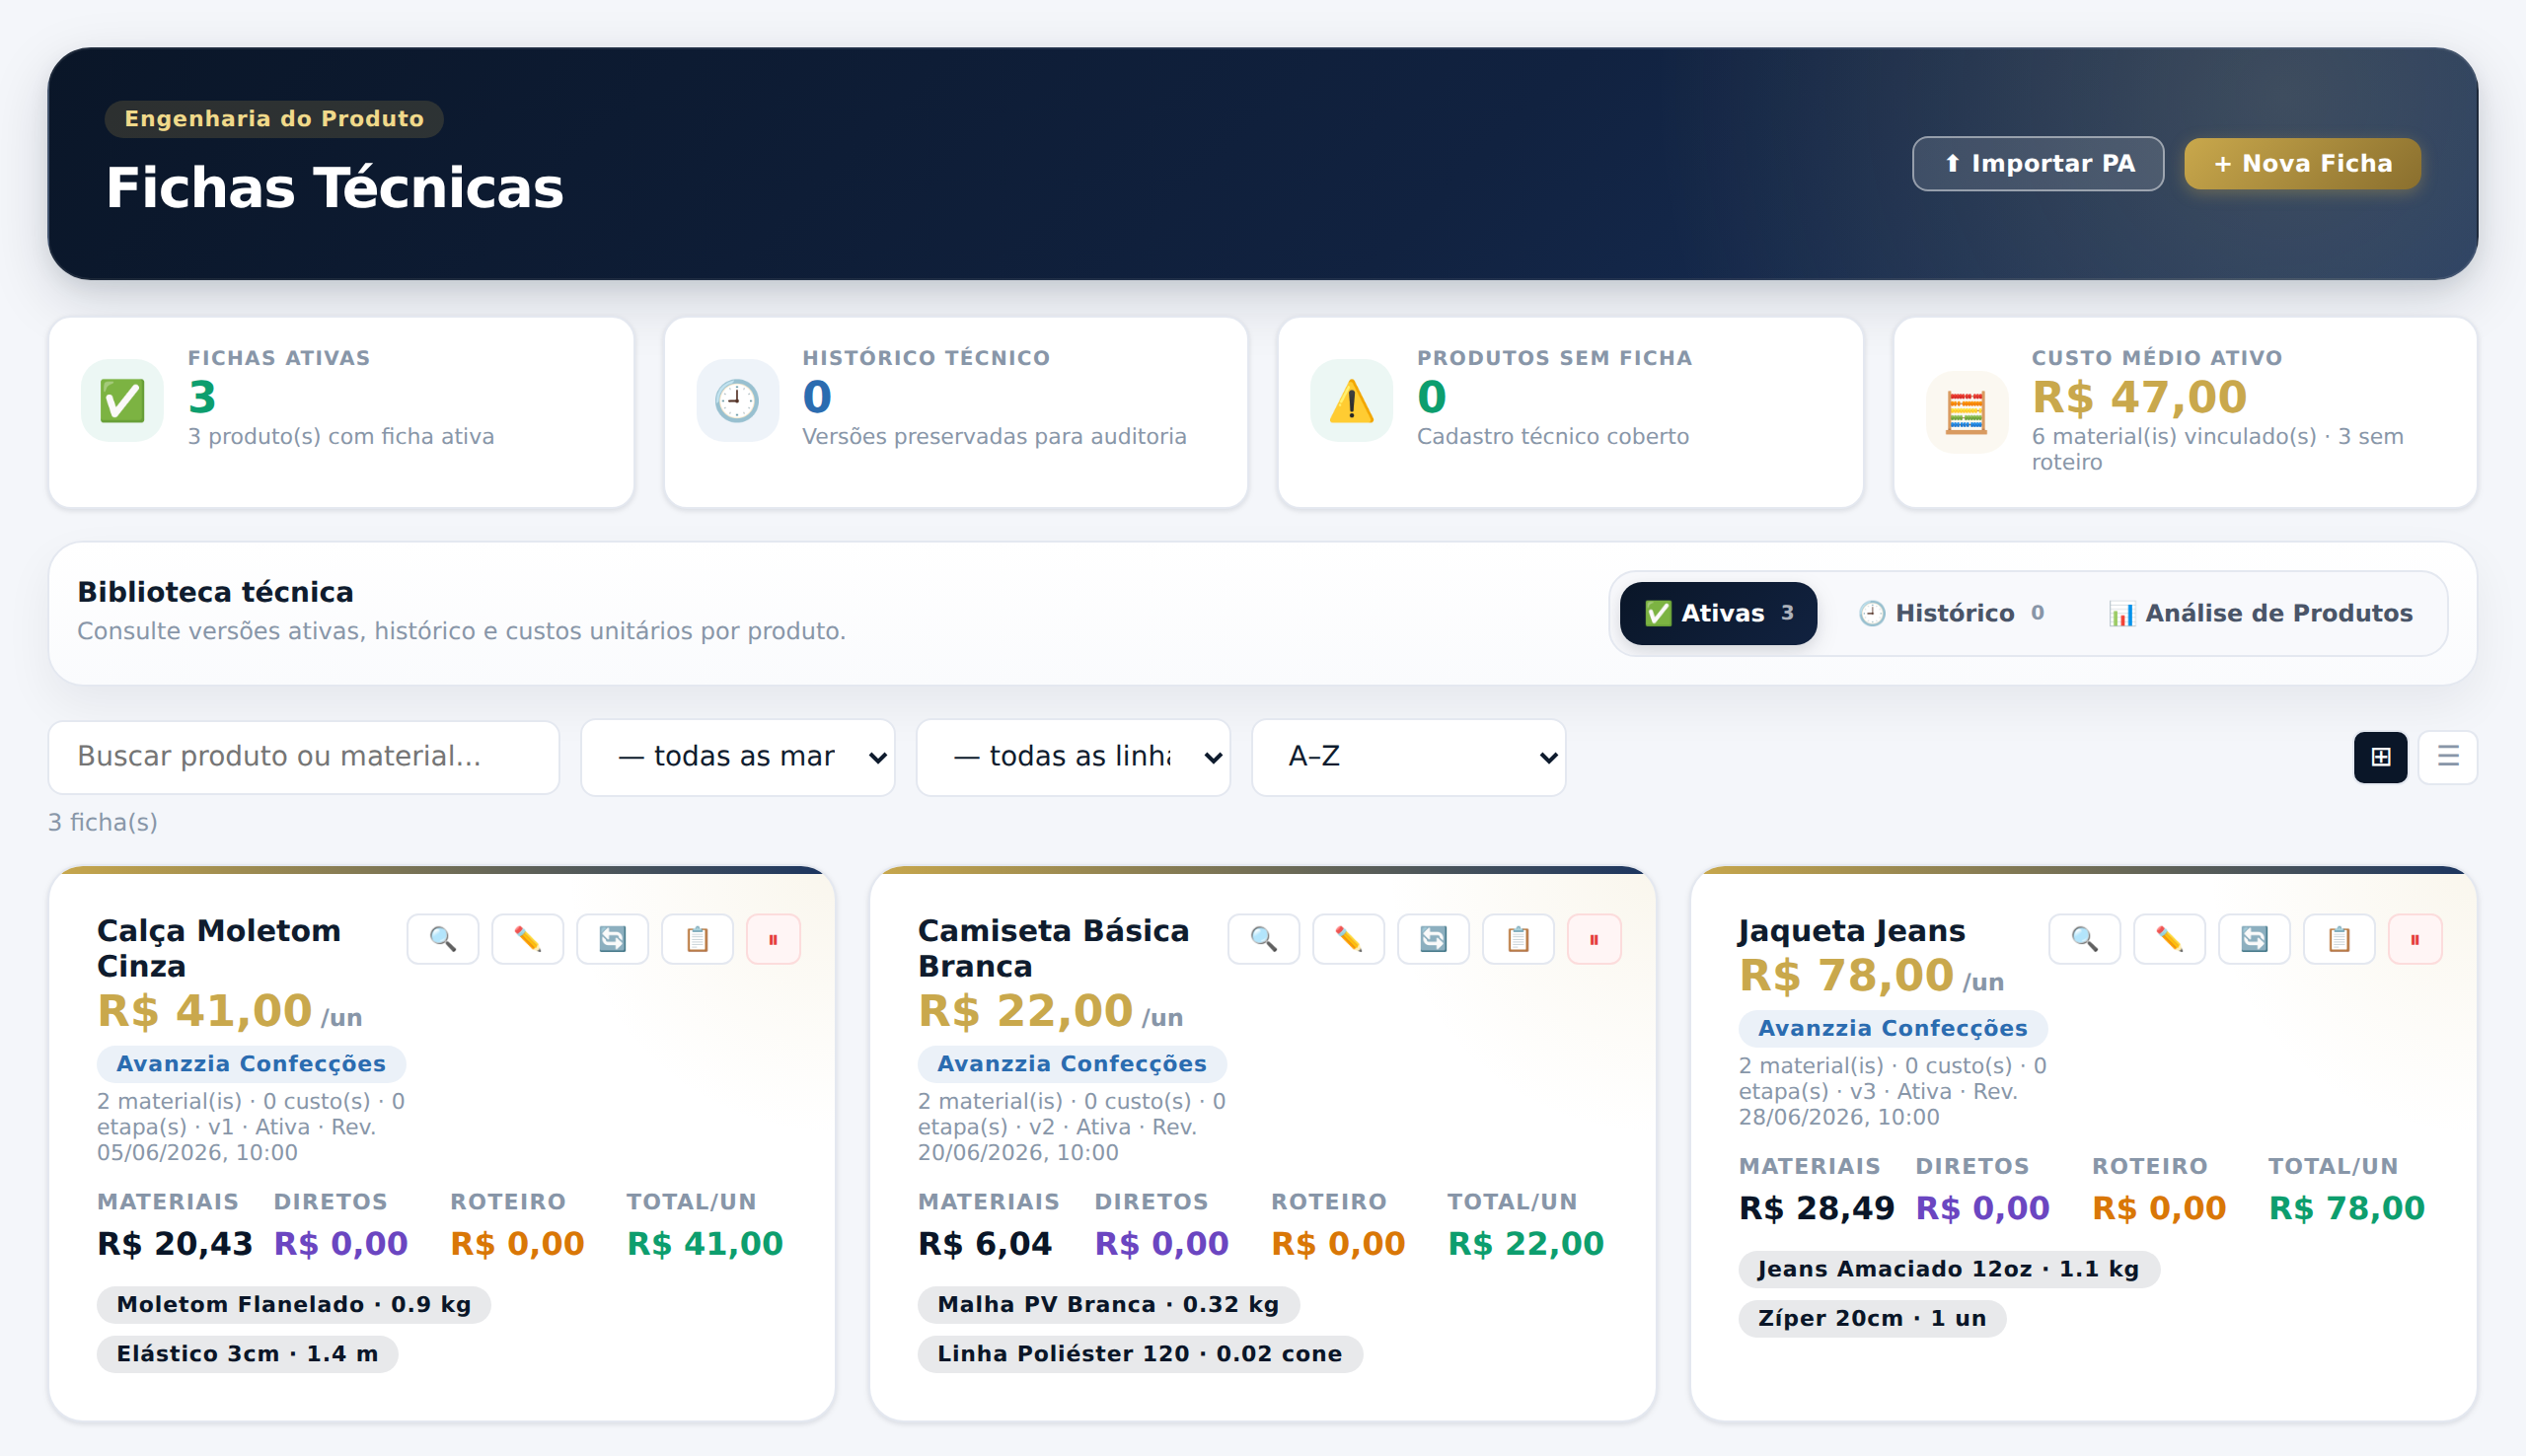Open the todas as marcas dropdown
This screenshot has height=1456, width=2526.
coord(737,757)
